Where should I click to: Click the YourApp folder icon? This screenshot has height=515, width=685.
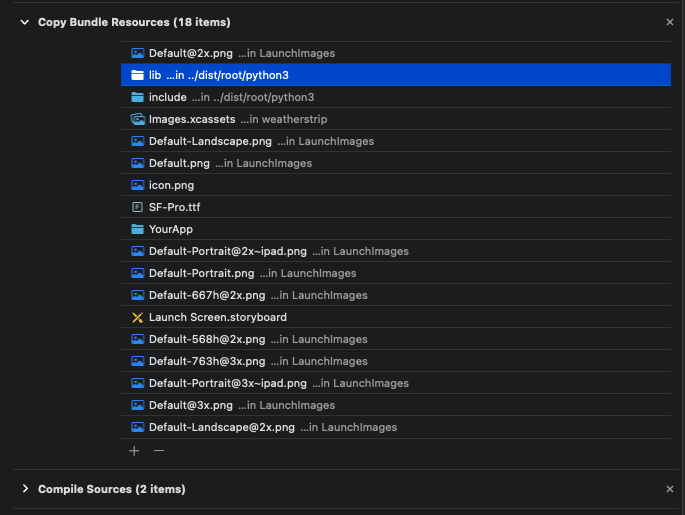(137, 229)
